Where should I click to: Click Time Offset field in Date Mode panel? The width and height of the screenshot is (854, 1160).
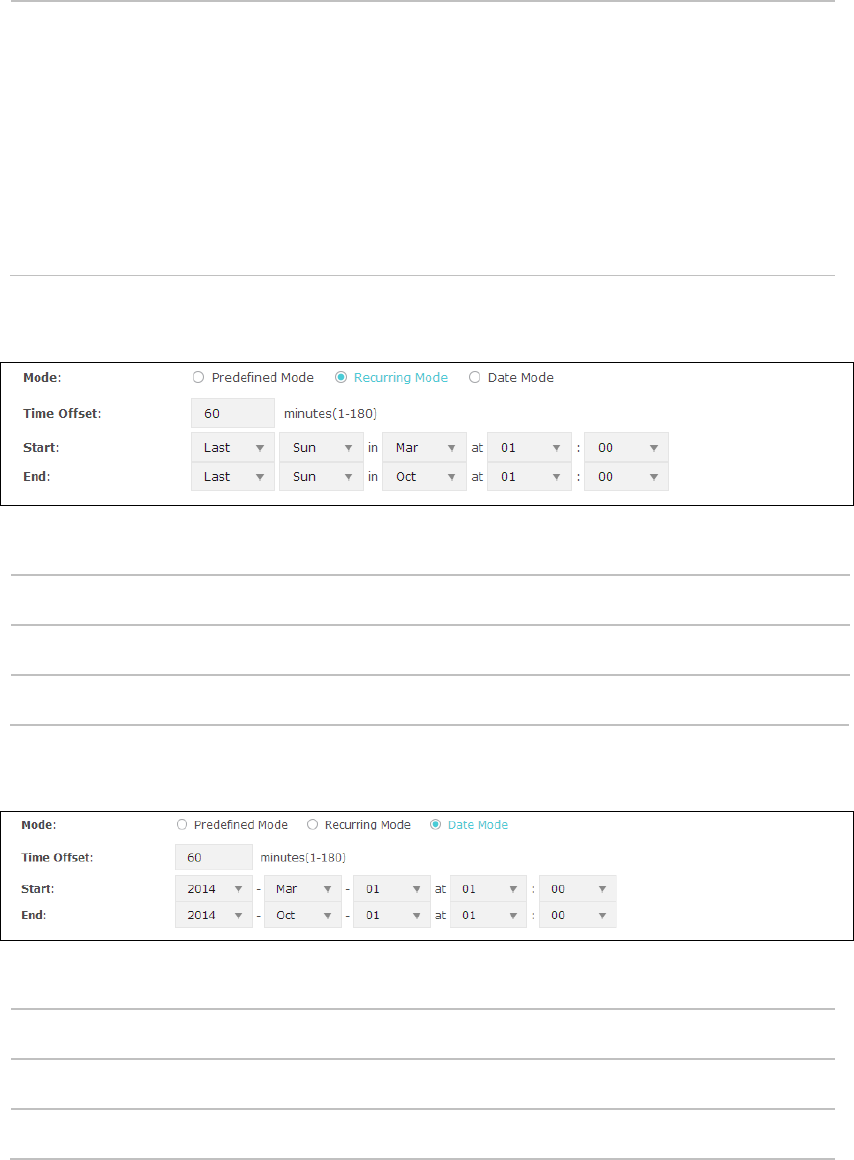tap(214, 857)
